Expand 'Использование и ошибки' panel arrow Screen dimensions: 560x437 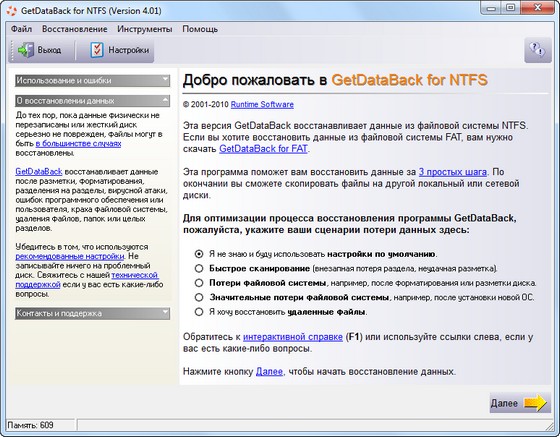coord(165,79)
